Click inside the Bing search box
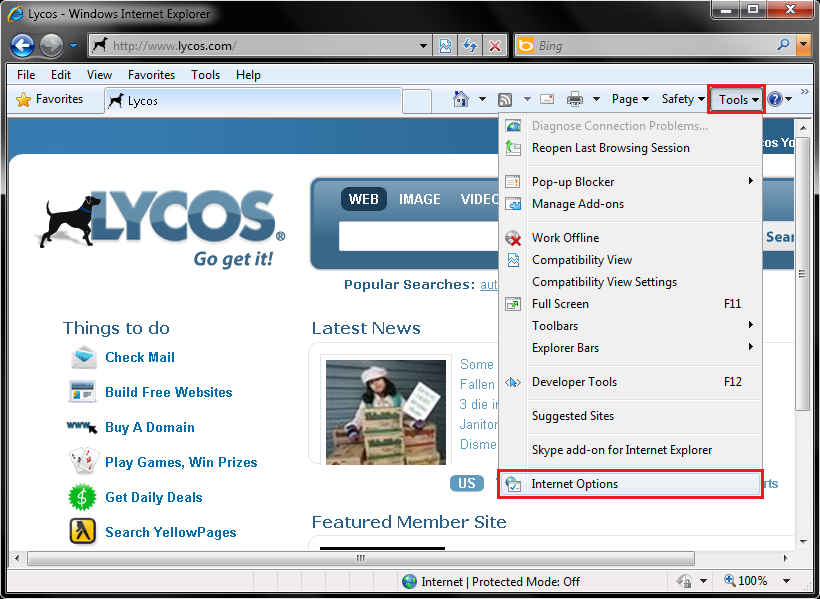This screenshot has height=599, width=820. [643, 46]
